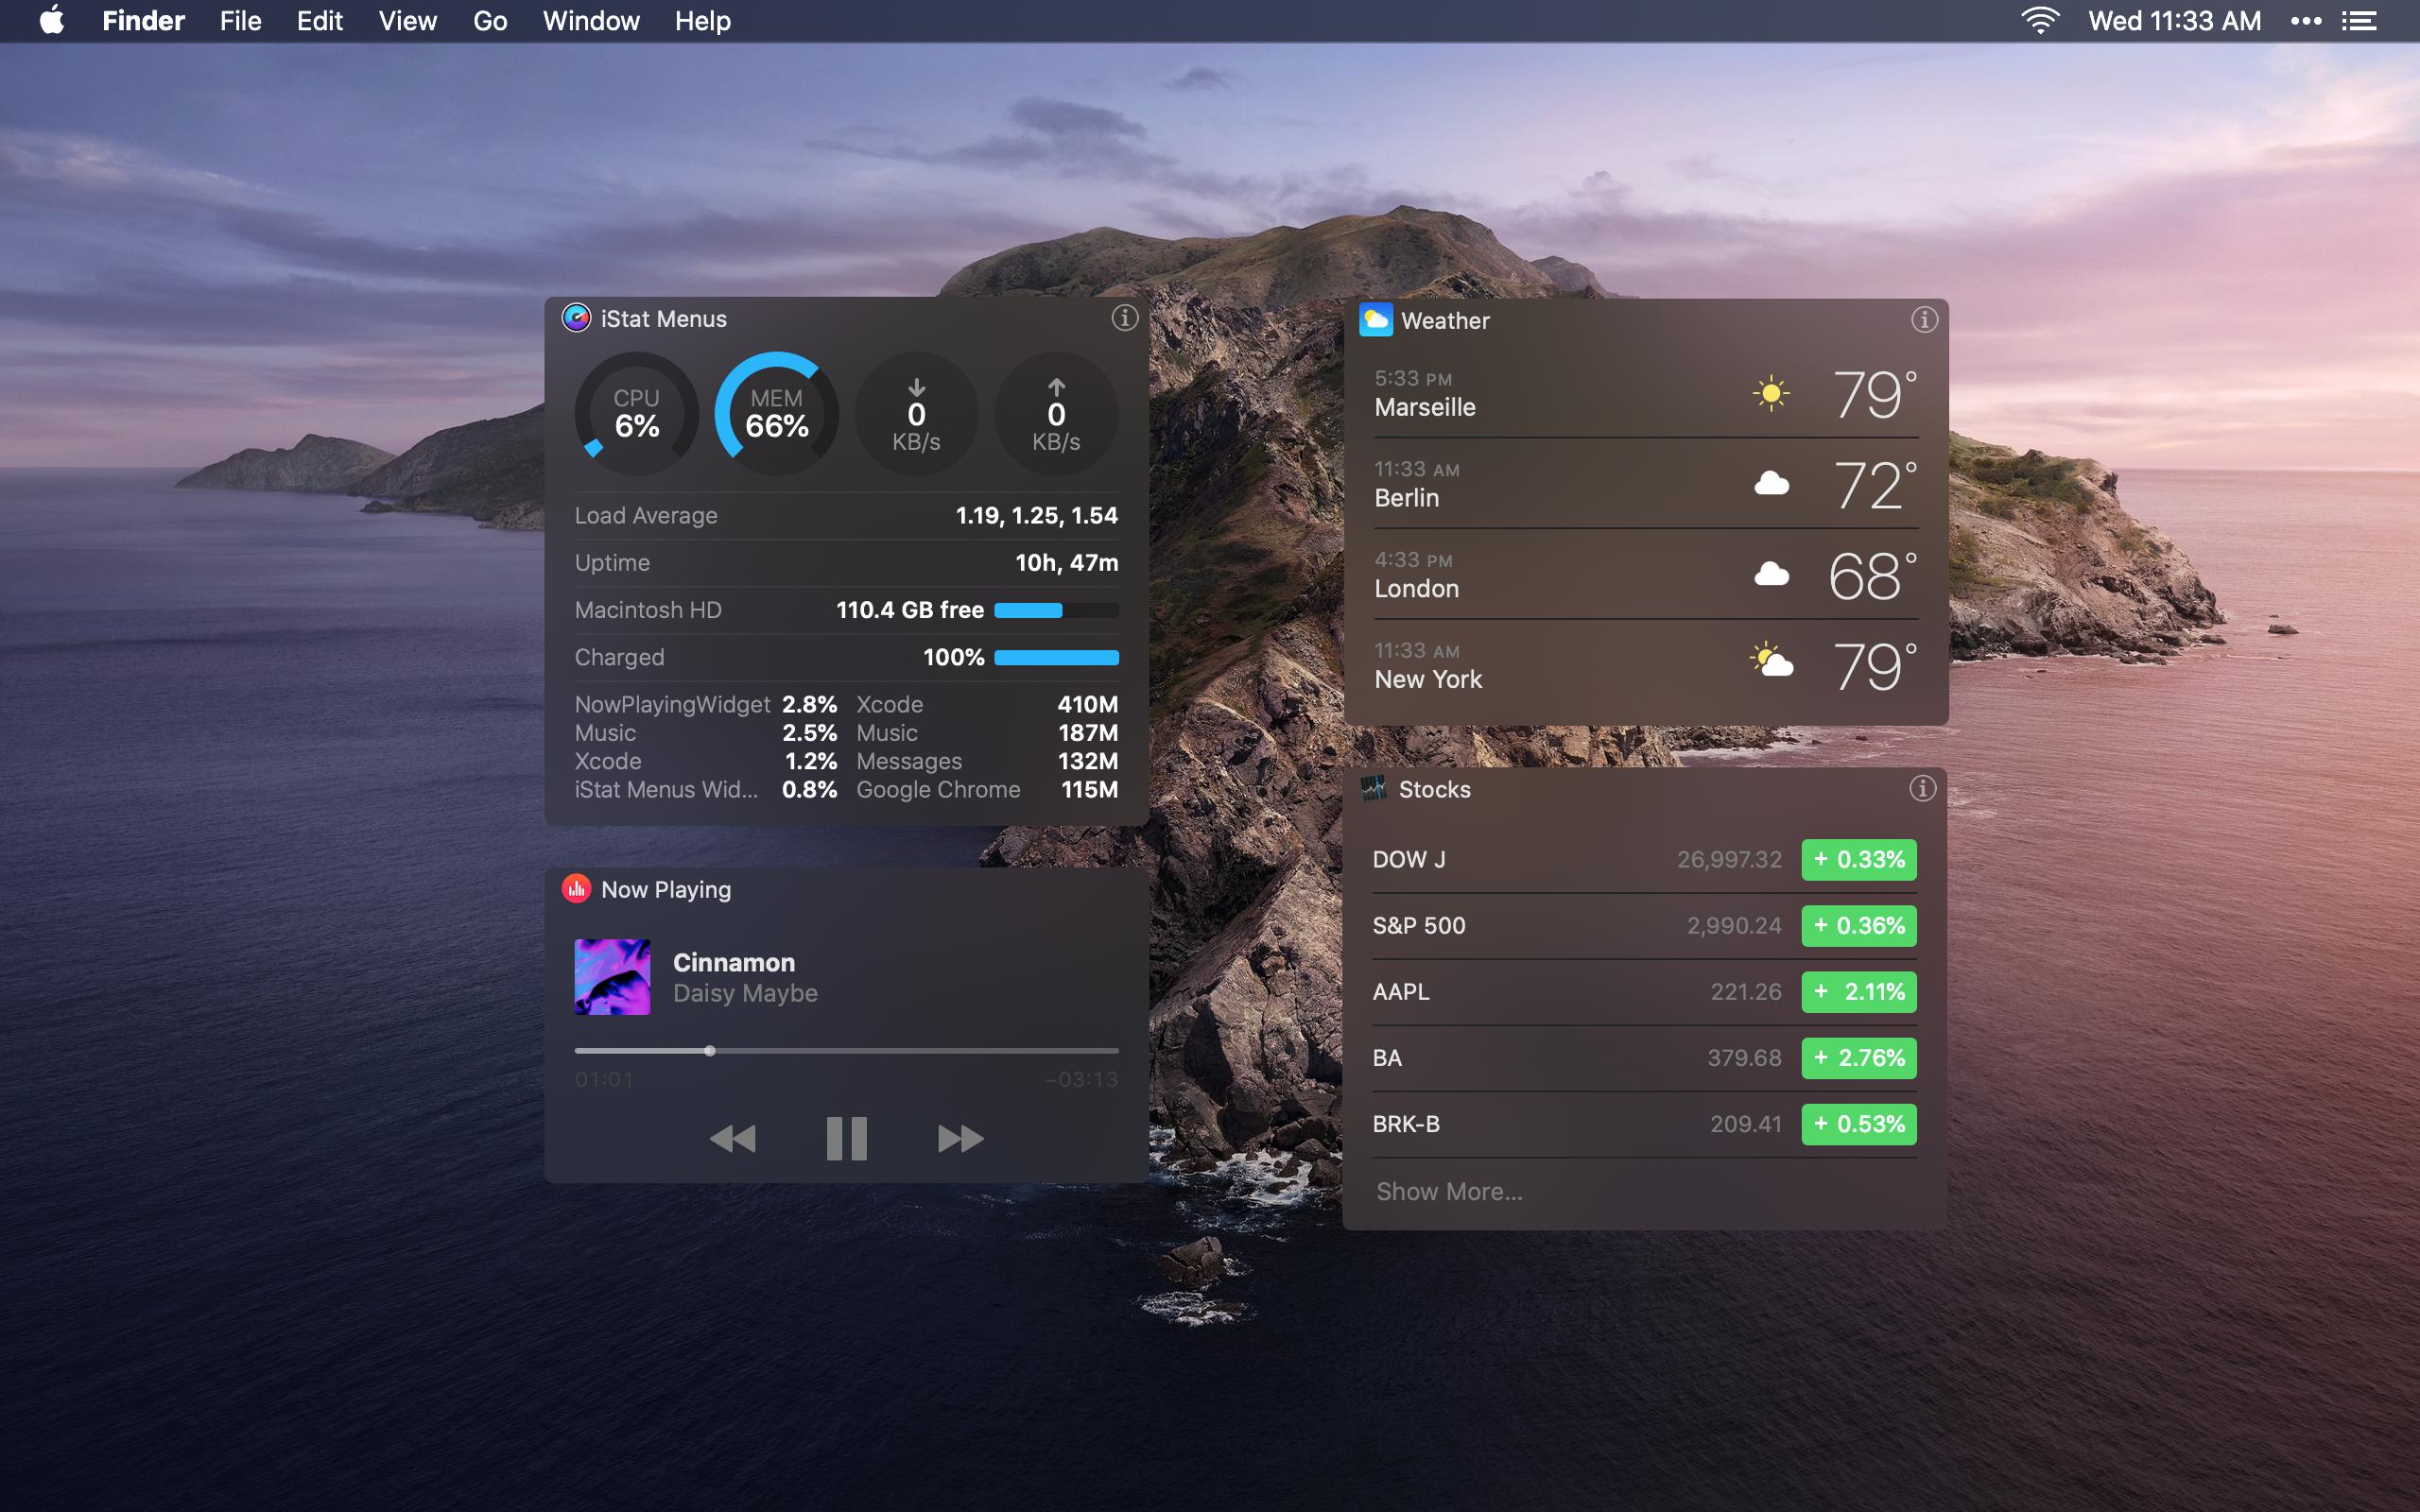The height and width of the screenshot is (1512, 2420).
Task: Open the Edit menu
Action: (x=319, y=21)
